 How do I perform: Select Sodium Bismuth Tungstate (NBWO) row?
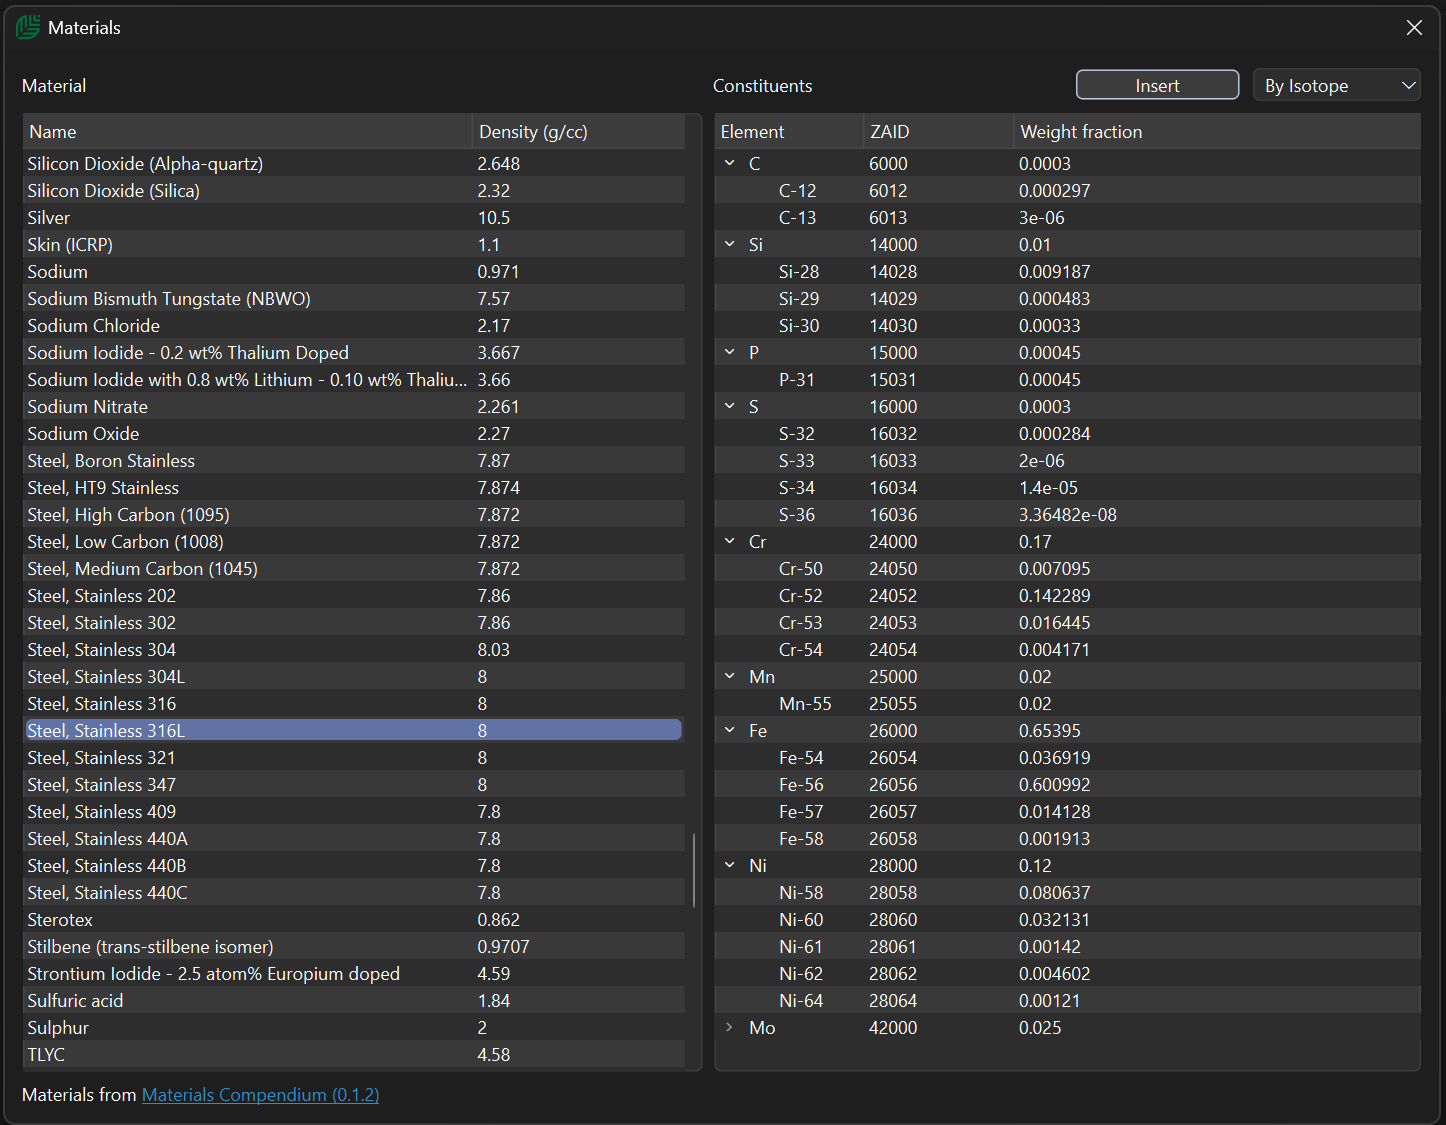click(354, 298)
